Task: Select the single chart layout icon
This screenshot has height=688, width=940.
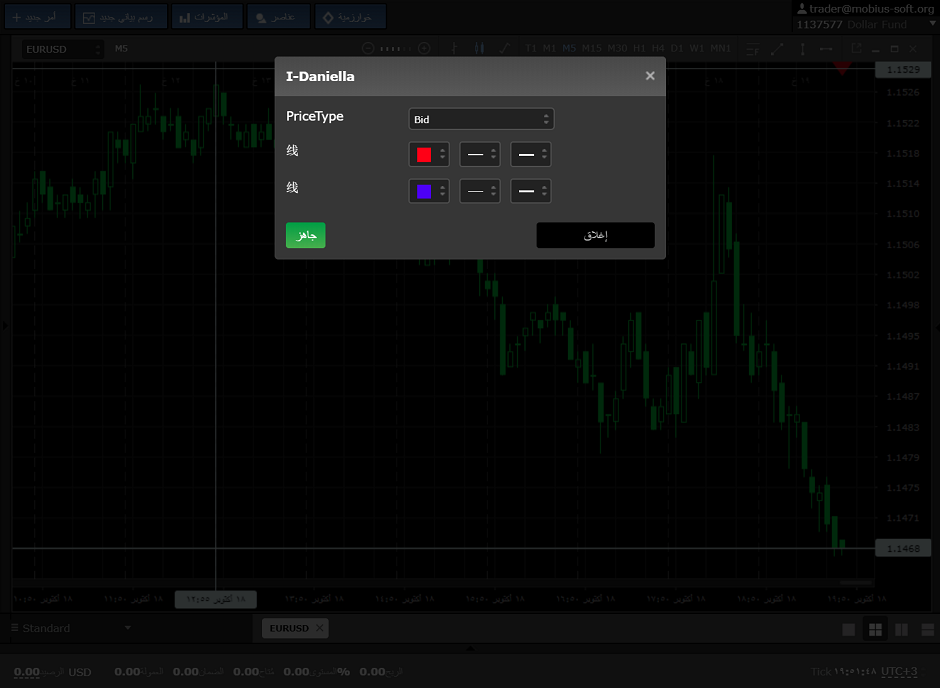Action: coord(849,629)
